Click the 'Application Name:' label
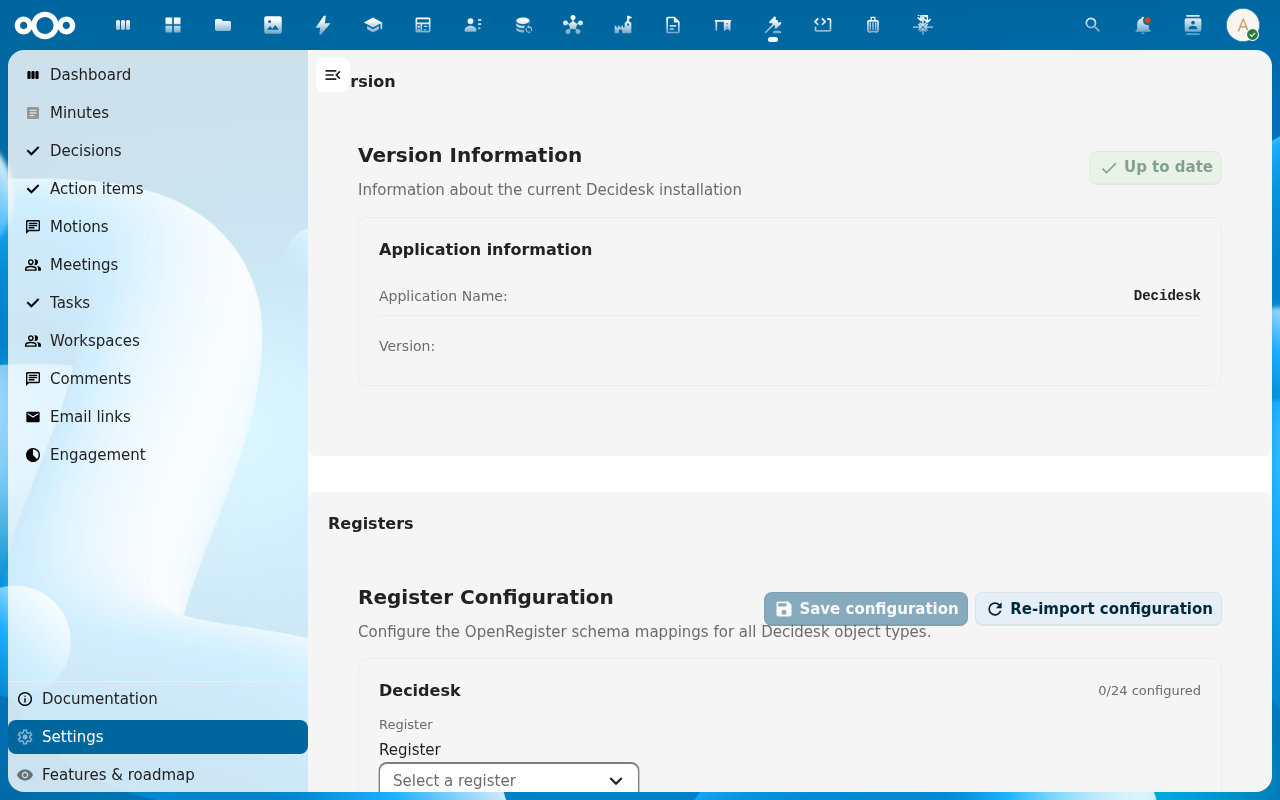1280x800 pixels. point(443,296)
